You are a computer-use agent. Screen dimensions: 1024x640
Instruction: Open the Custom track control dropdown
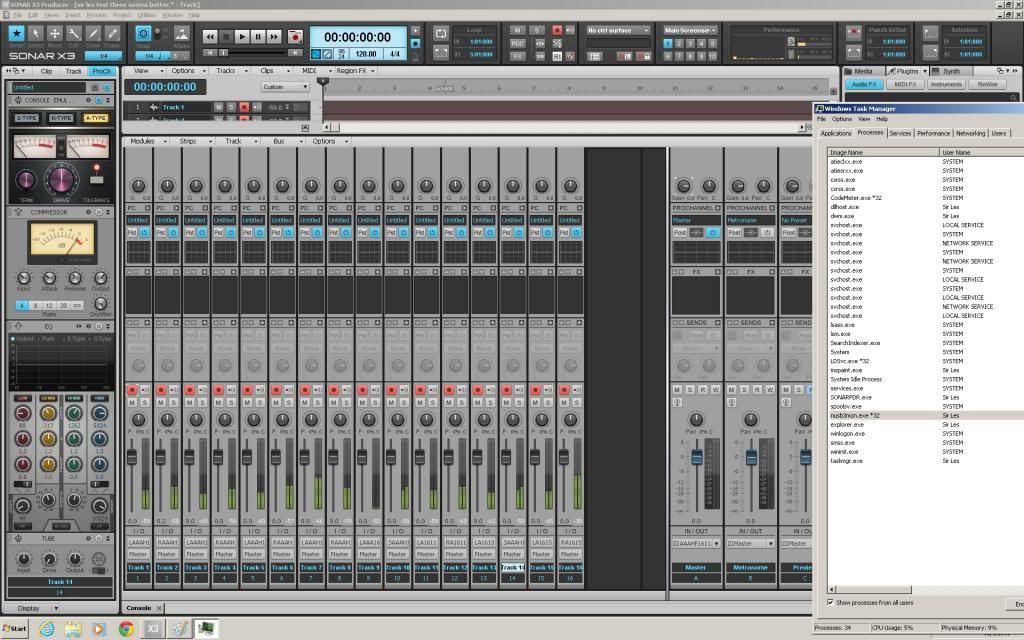click(x=285, y=87)
